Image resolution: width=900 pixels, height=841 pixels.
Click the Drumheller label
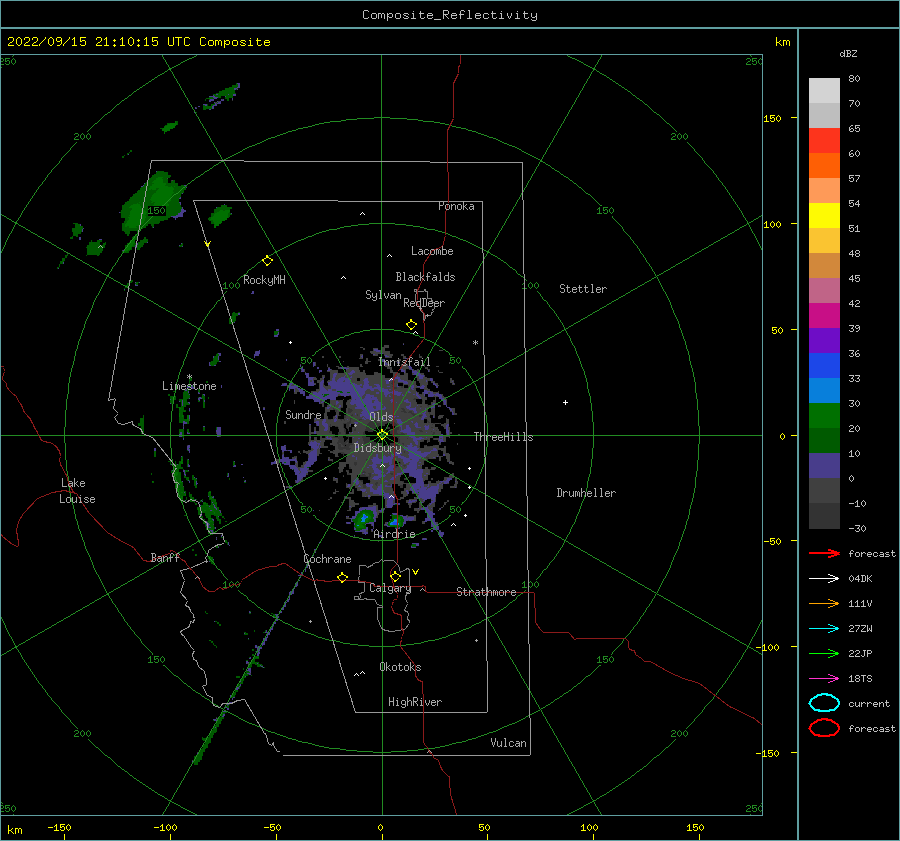click(x=586, y=493)
